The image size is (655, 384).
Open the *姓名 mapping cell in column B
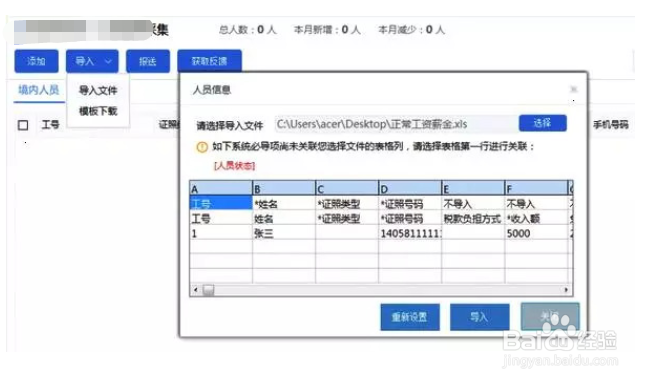tap(284, 203)
